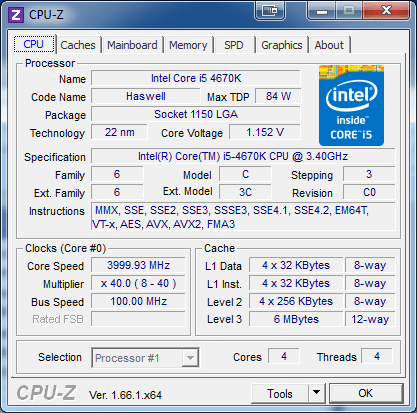The image size is (417, 413).
Task: Open the Processor #1 selection dropdown
Action: [x=145, y=358]
